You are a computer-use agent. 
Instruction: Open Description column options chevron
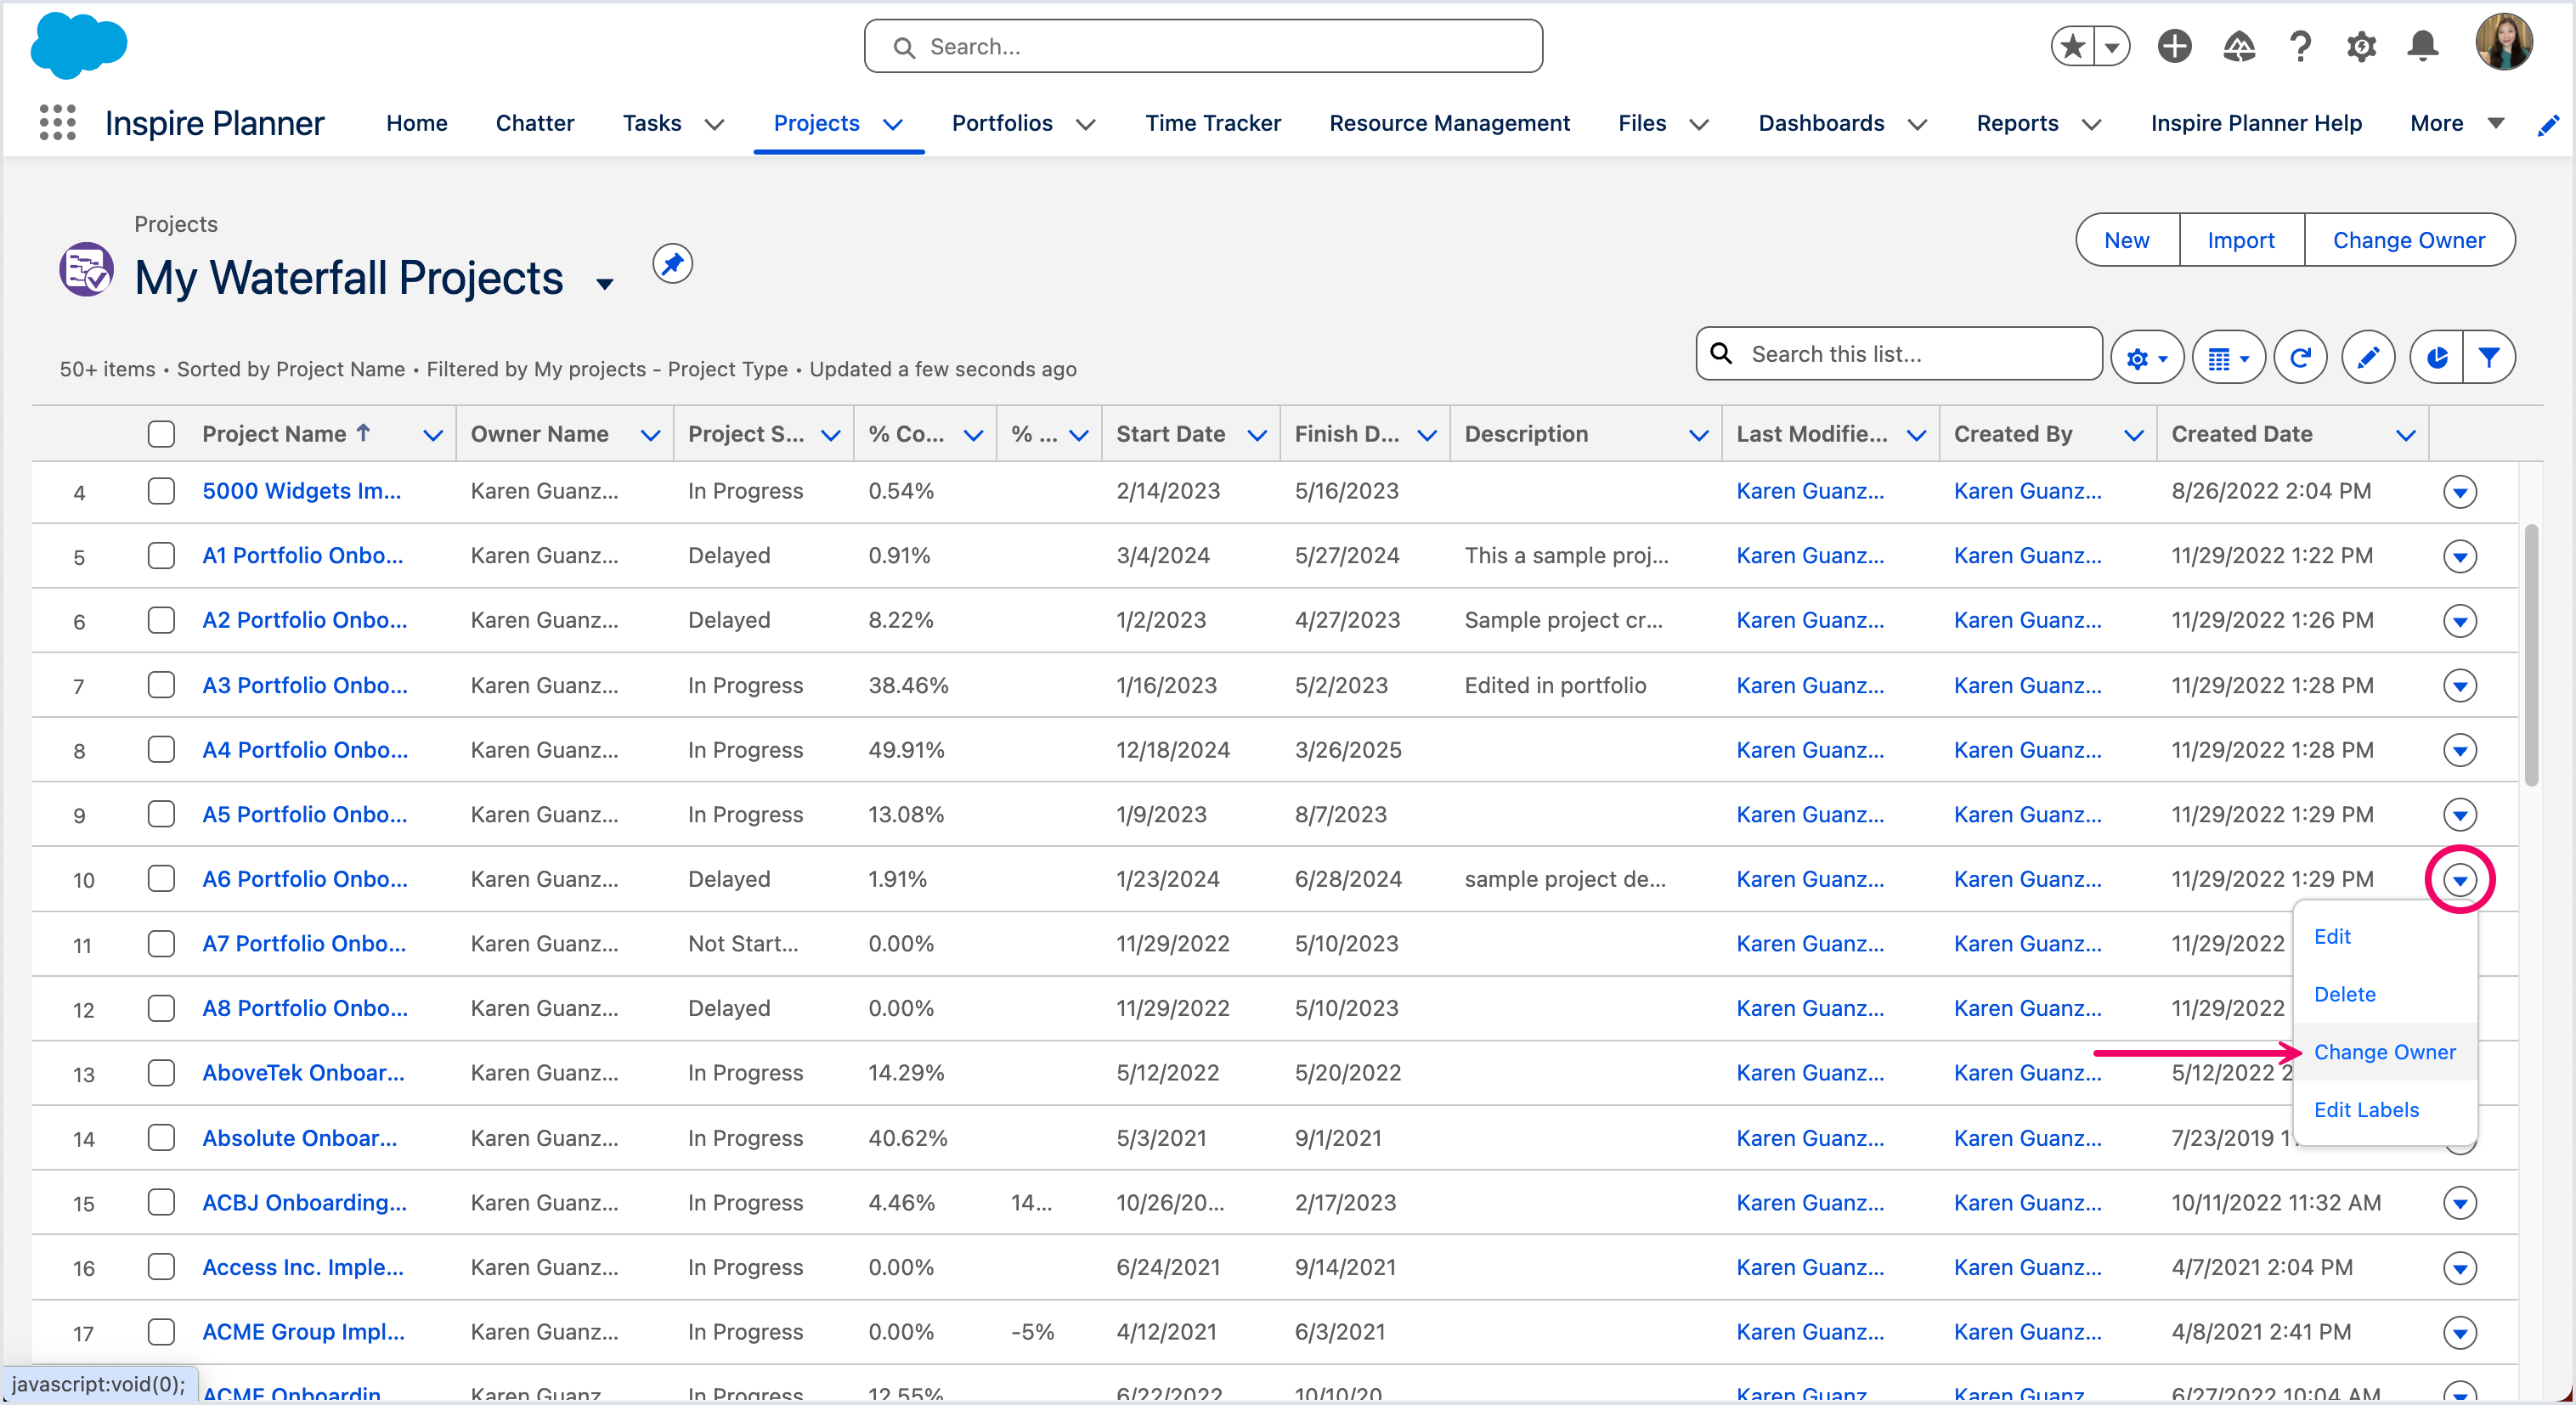tap(1698, 435)
